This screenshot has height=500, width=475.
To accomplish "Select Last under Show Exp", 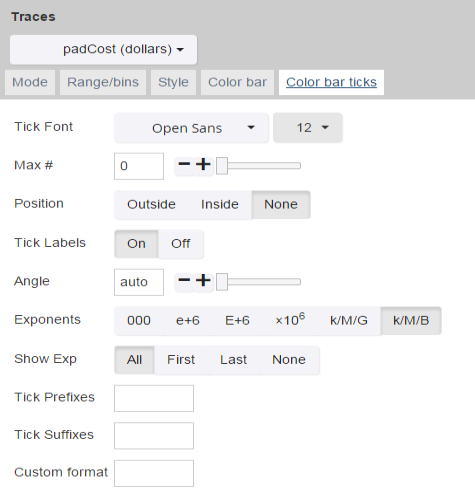I will (x=233, y=360).
